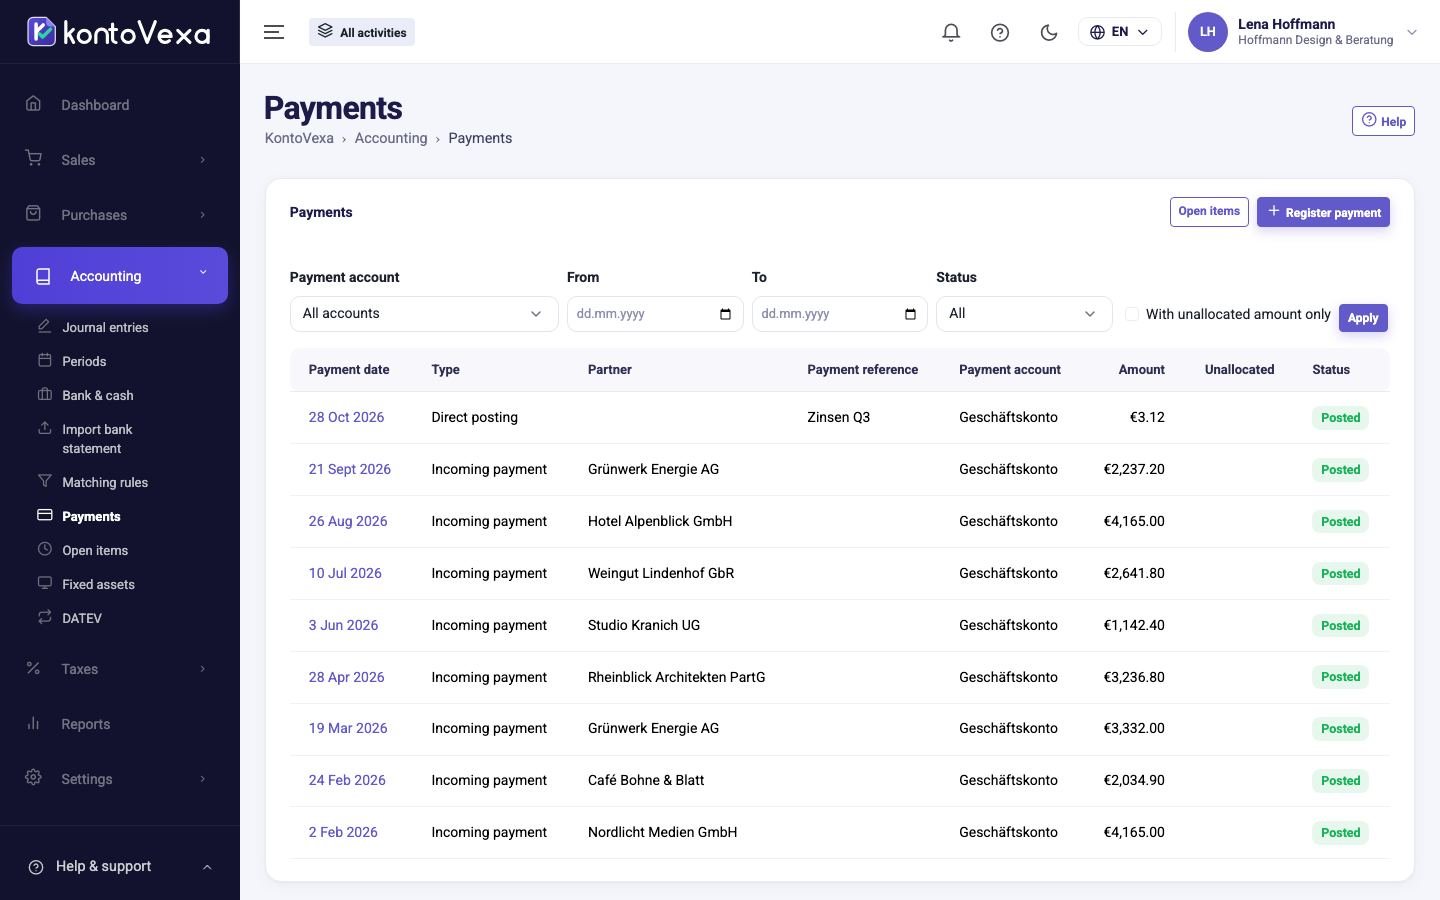Screen dimensions: 1440x900
Task: Open the 2 Feb 2026 payment link
Action: pos(343,832)
